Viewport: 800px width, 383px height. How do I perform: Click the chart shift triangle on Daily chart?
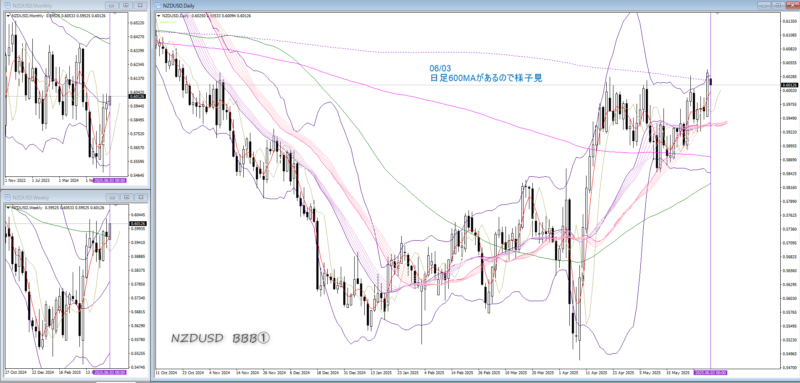718,14
